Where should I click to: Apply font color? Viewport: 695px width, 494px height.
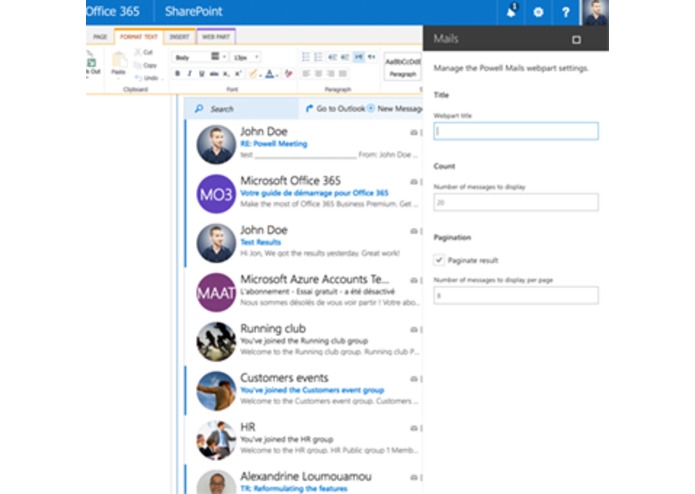(269, 74)
